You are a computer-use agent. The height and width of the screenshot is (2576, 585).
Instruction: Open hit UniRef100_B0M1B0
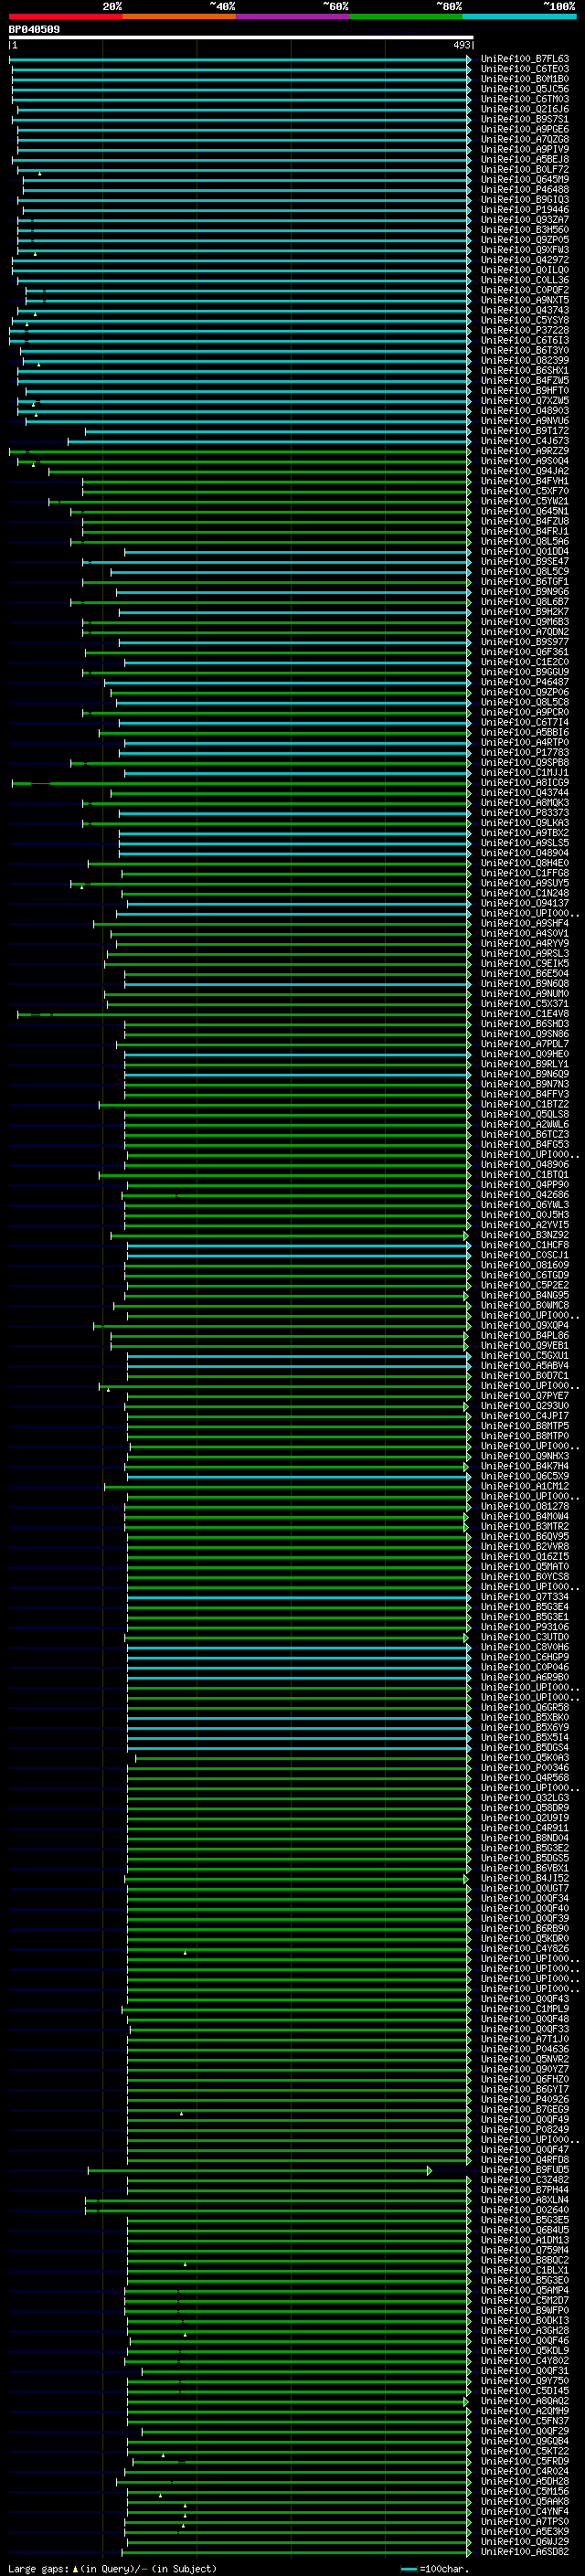click(525, 79)
